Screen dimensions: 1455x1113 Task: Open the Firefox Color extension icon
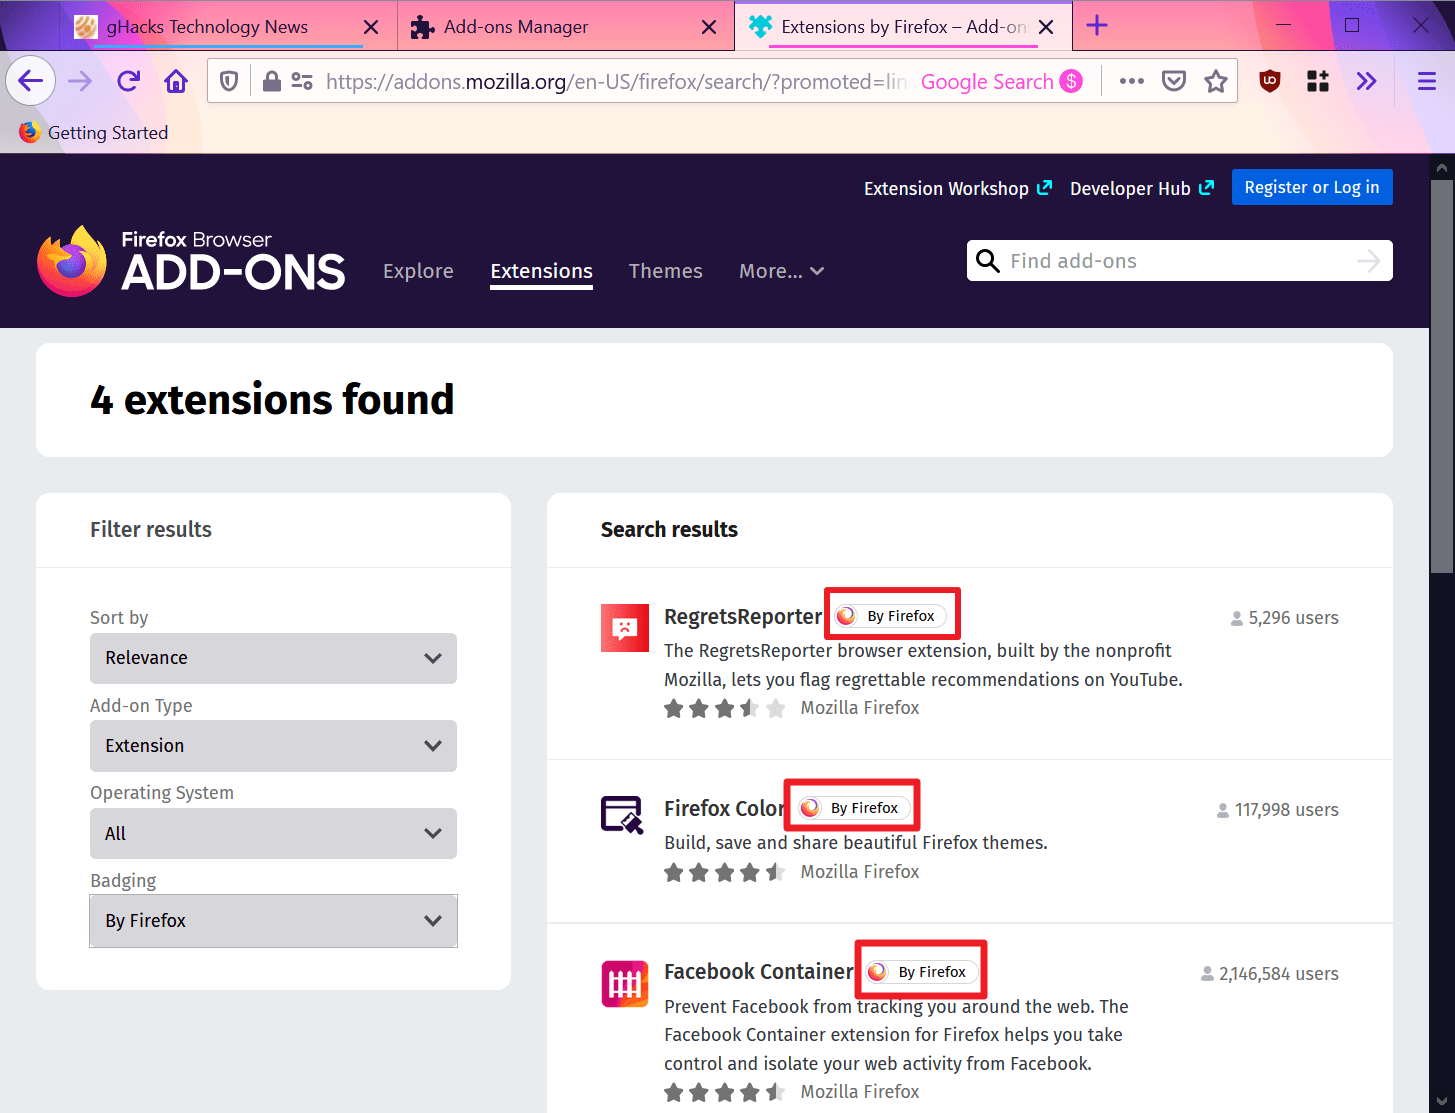[x=622, y=814]
